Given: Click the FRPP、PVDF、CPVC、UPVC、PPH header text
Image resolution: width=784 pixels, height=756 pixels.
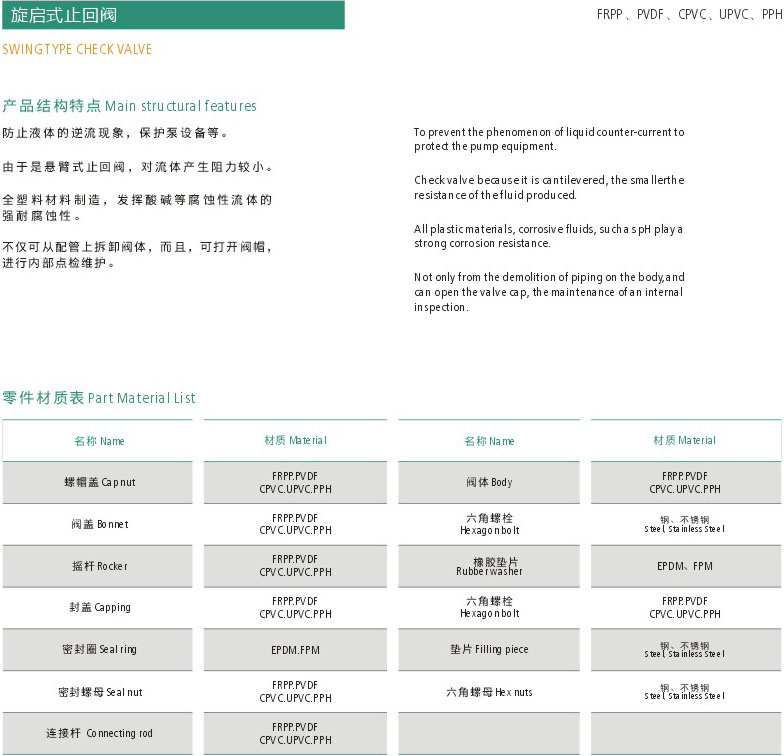Looking at the screenshot, I should pos(689,15).
